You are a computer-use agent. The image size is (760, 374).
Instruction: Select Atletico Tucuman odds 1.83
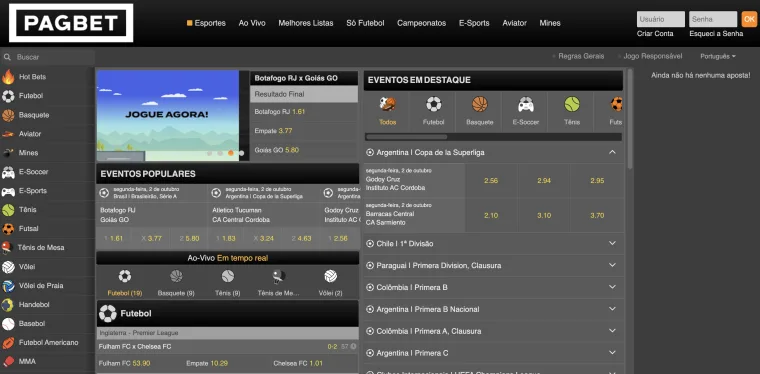coord(225,238)
